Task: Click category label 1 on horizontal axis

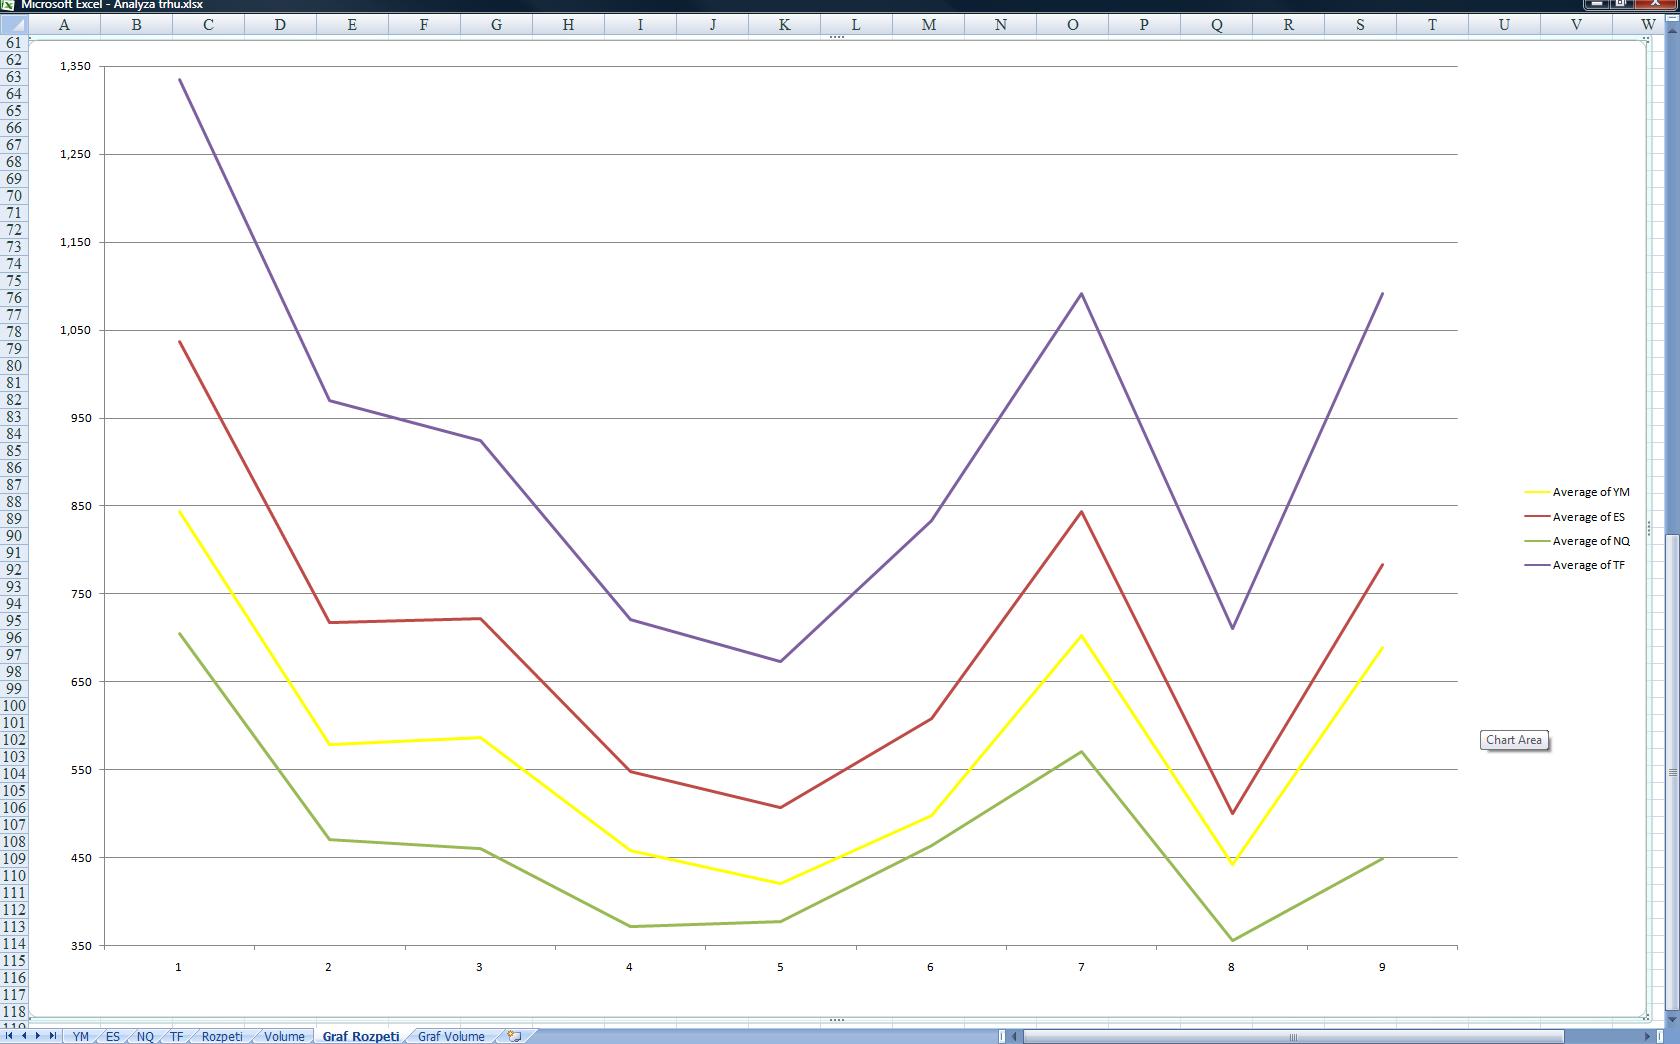Action: 179,967
